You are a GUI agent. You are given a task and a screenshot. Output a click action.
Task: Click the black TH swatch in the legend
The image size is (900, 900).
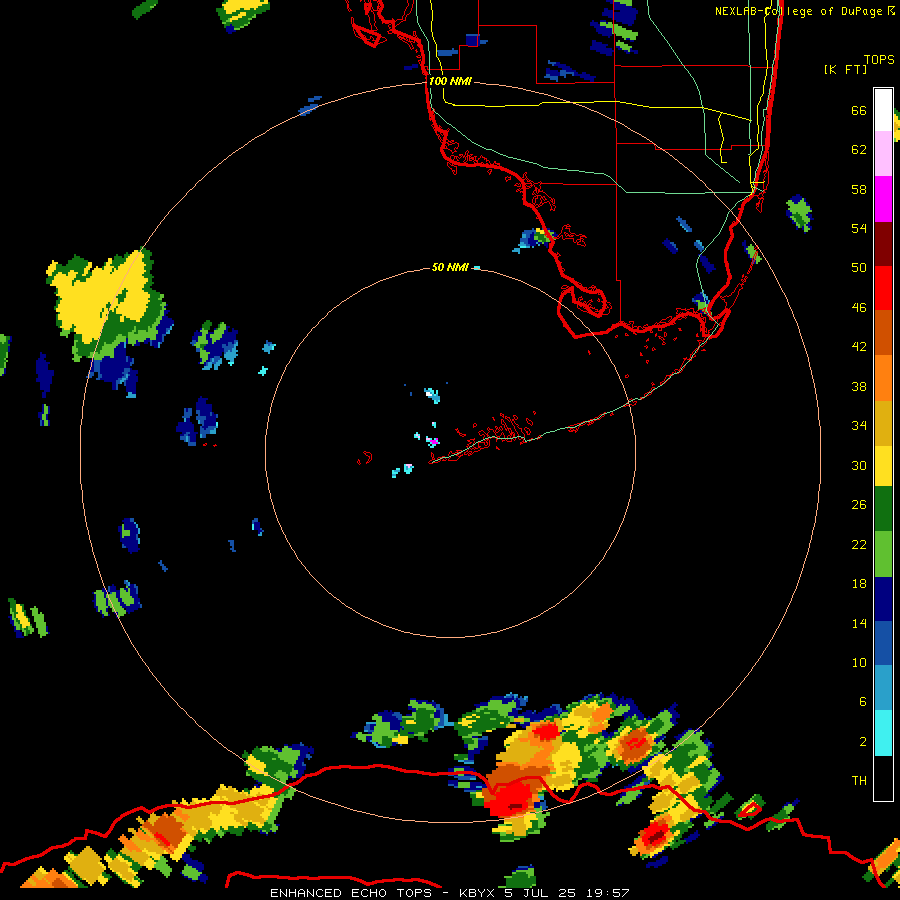click(x=883, y=778)
